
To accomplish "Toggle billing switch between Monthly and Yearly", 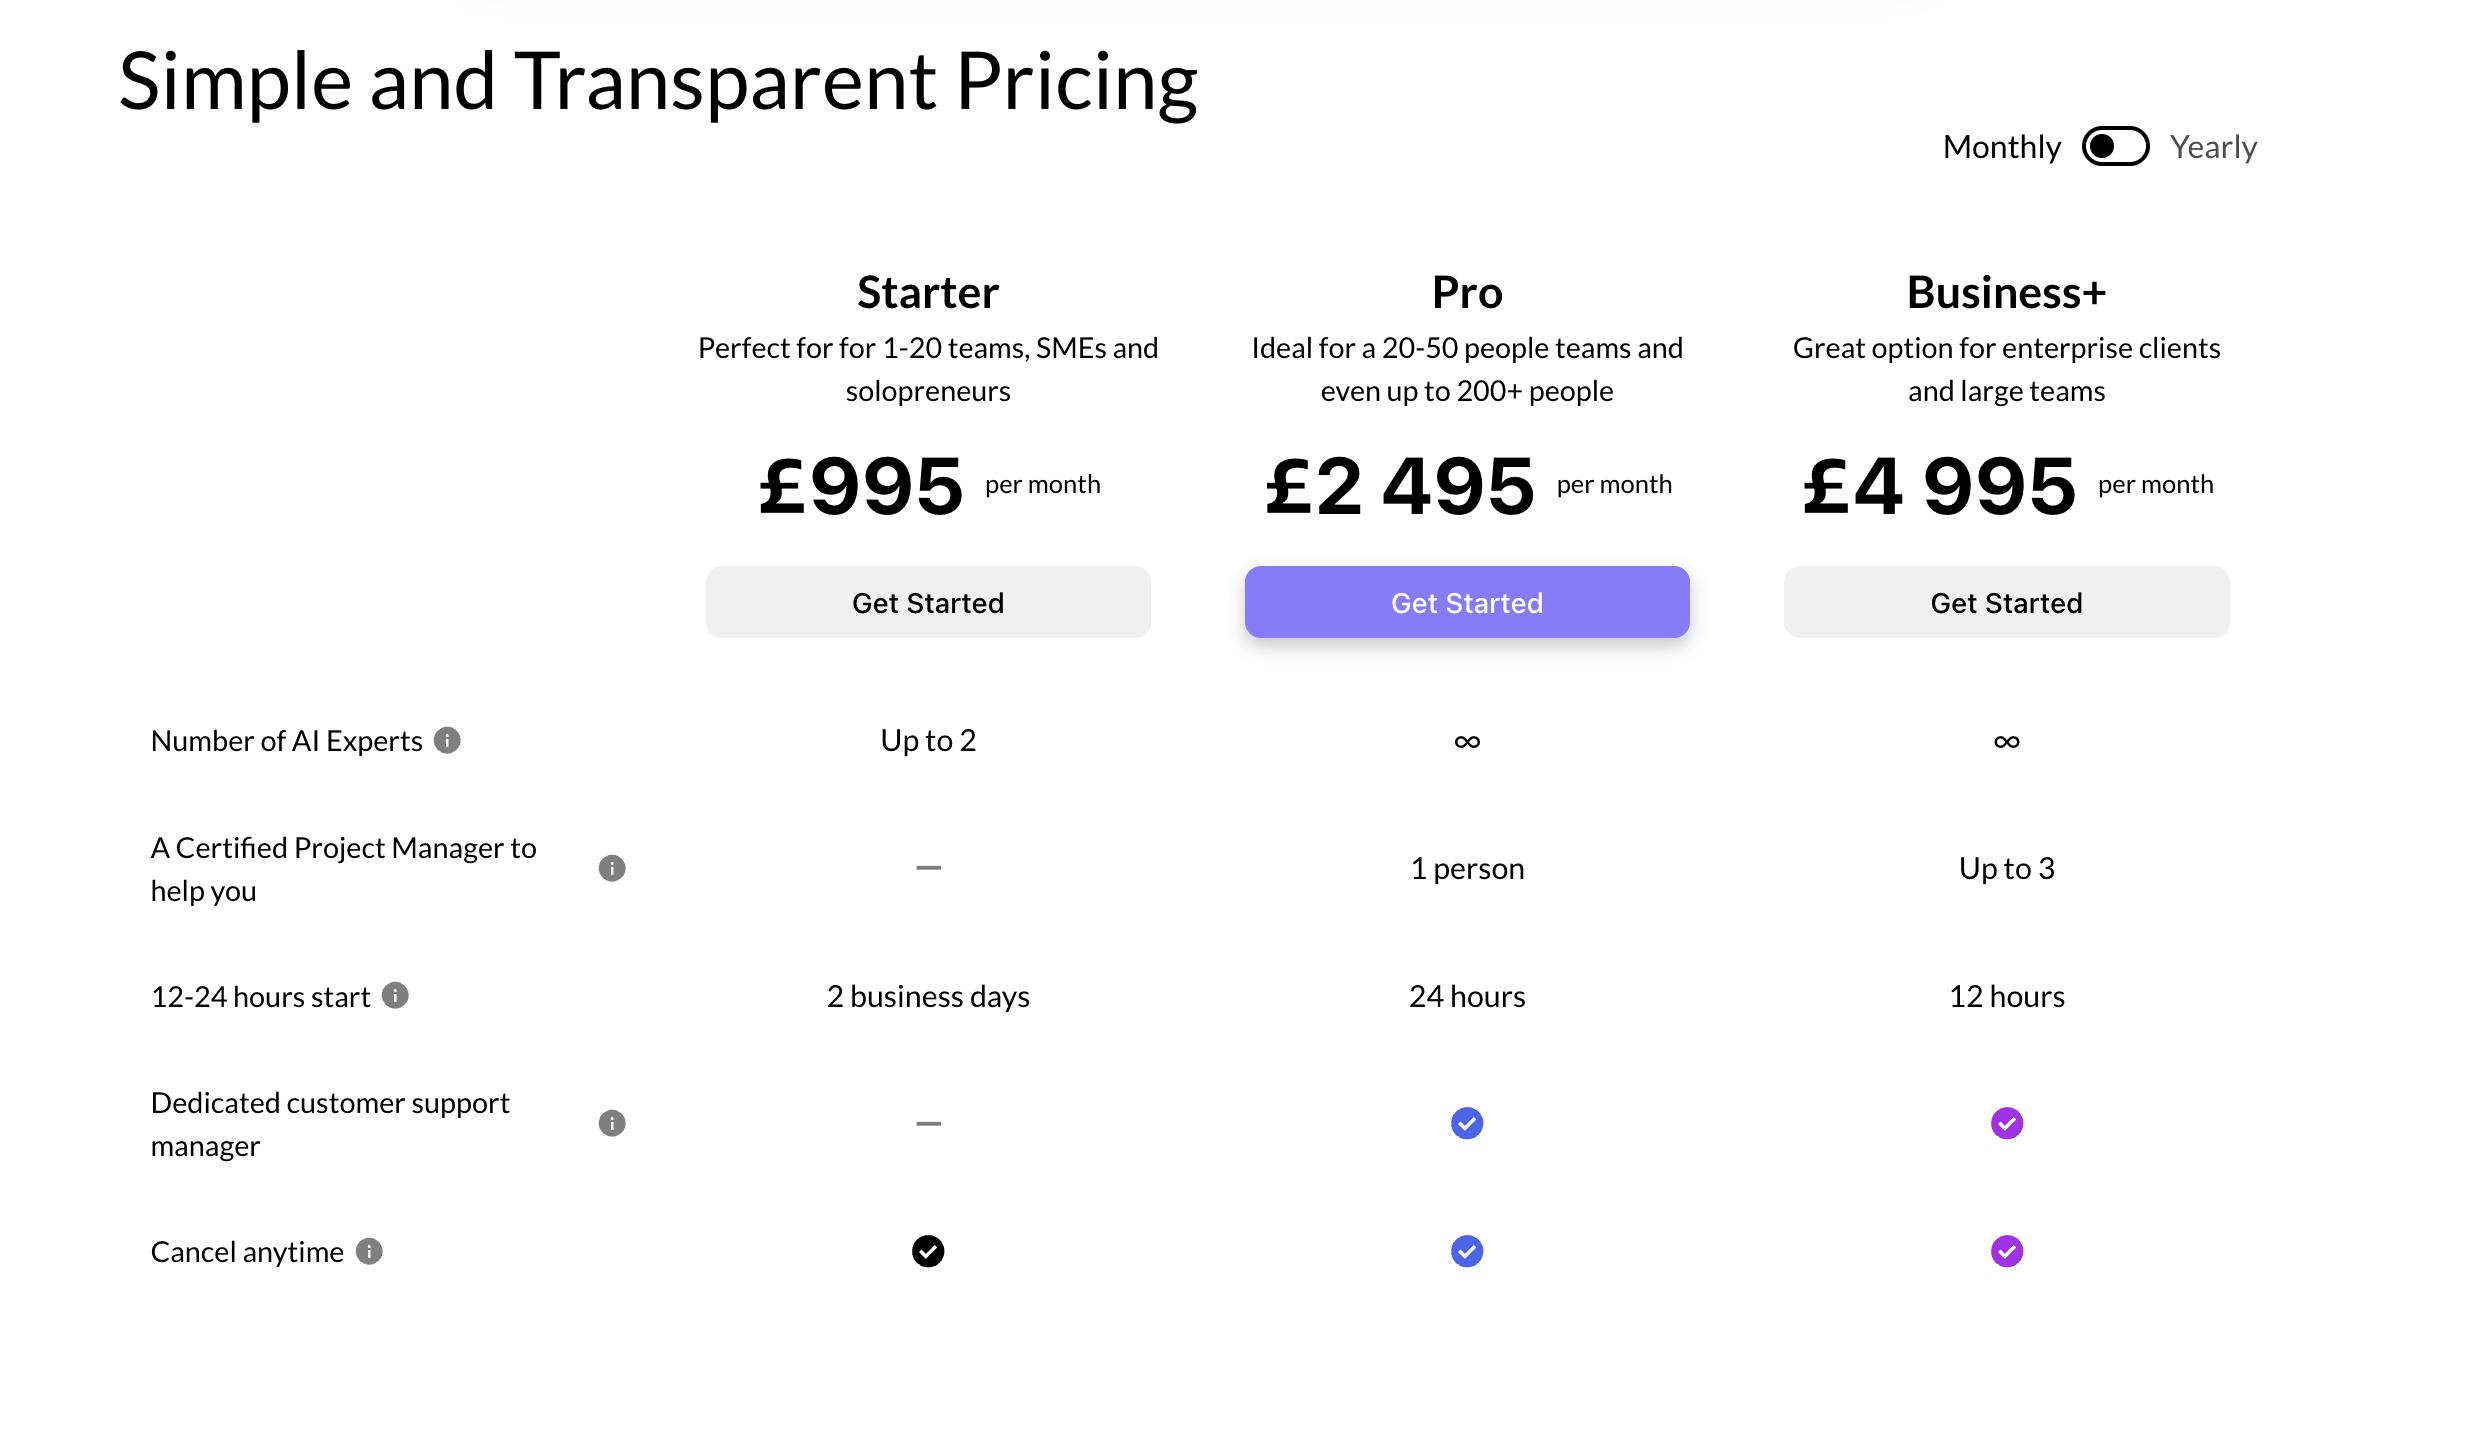I will (x=2115, y=147).
